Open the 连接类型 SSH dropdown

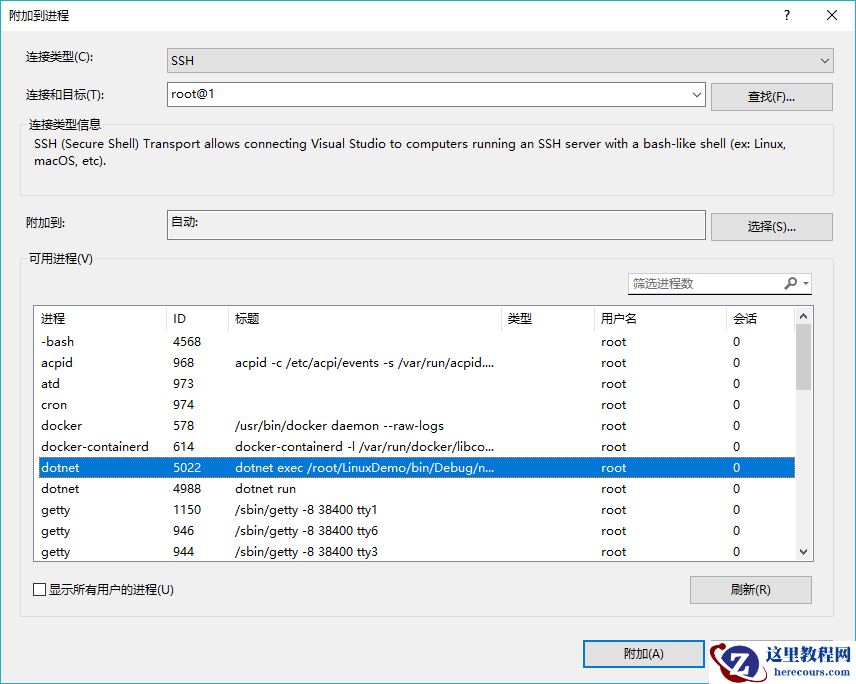(500, 60)
